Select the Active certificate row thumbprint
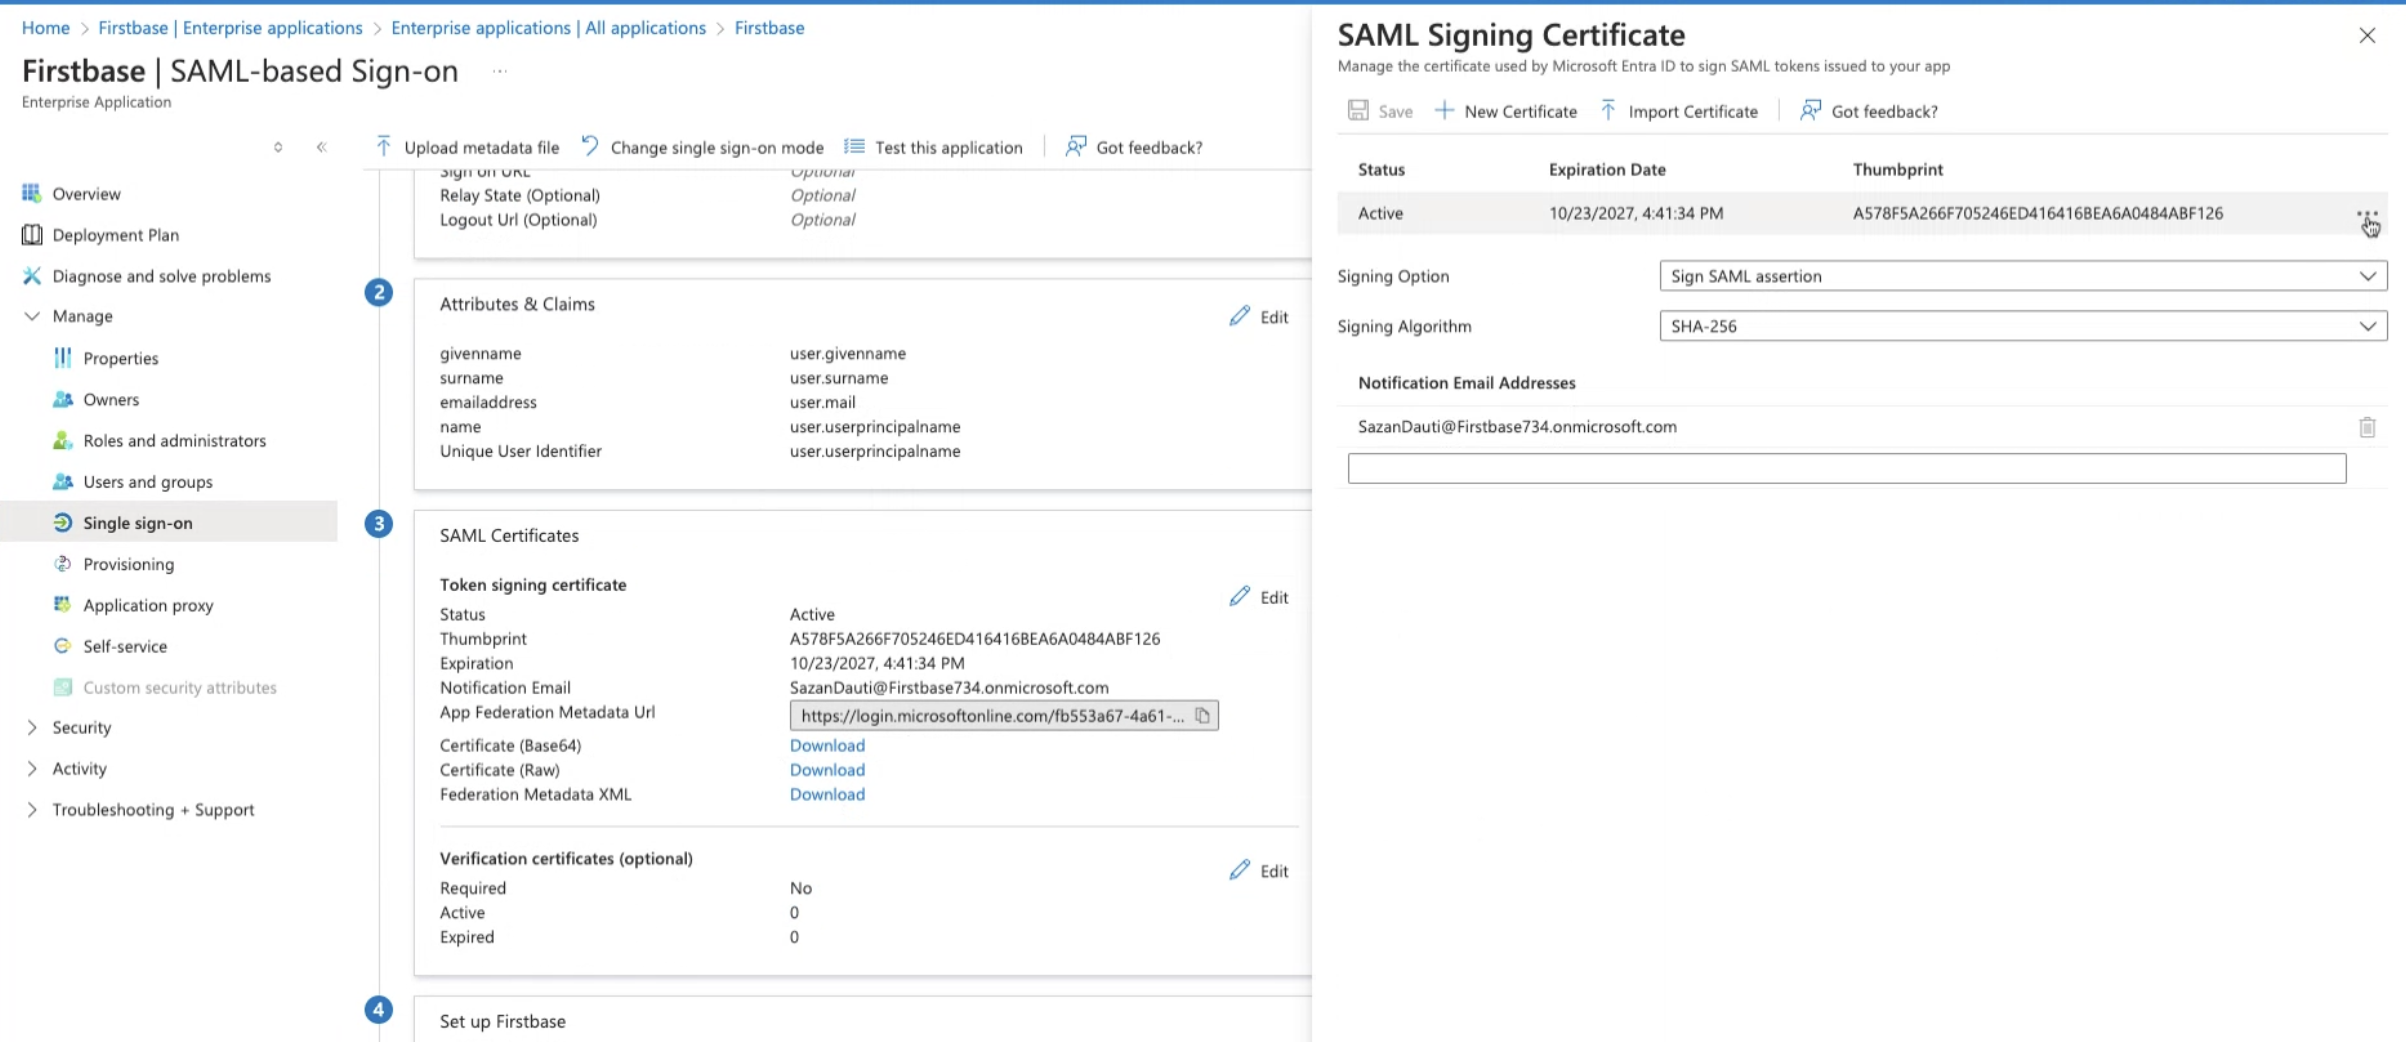 point(2037,213)
